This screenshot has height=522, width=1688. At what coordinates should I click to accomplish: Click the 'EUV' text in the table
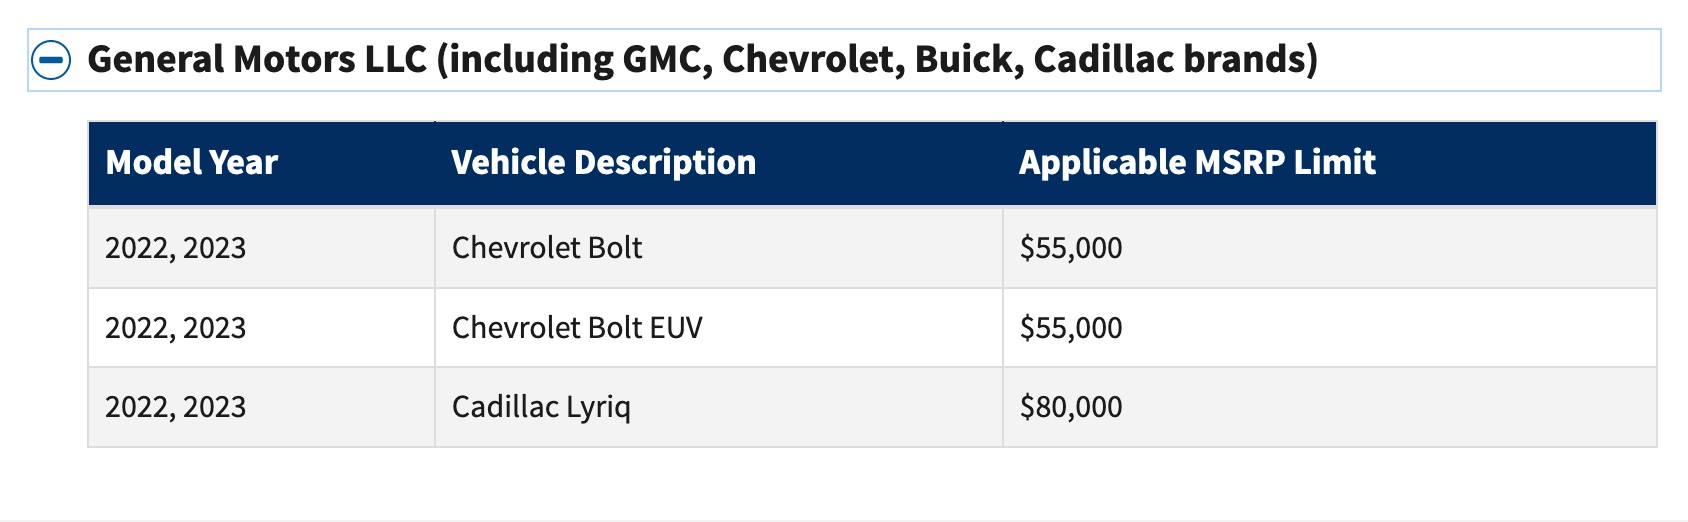[x=674, y=328]
